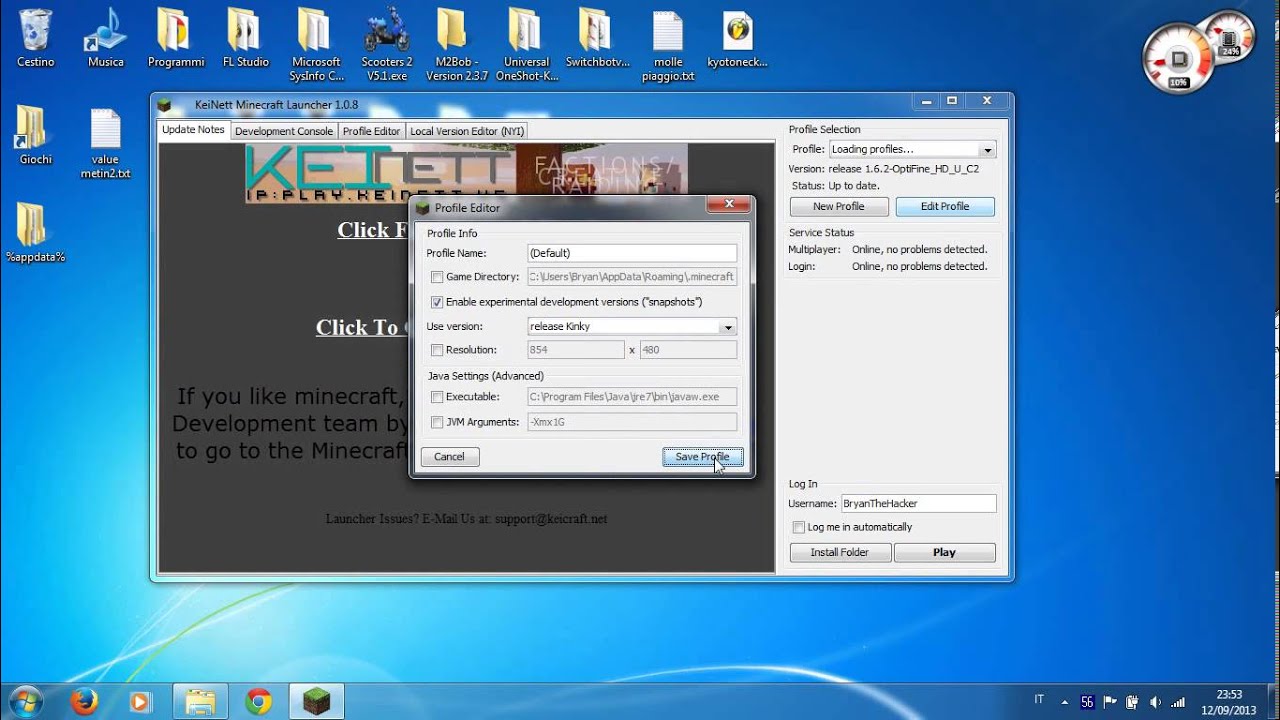The width and height of the screenshot is (1280, 720).
Task: Click the JVM Arguments text field
Action: point(632,422)
